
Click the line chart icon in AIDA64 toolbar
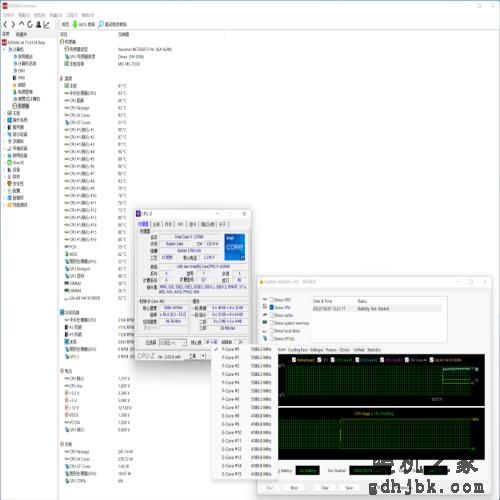pyautogui.click(x=46, y=24)
